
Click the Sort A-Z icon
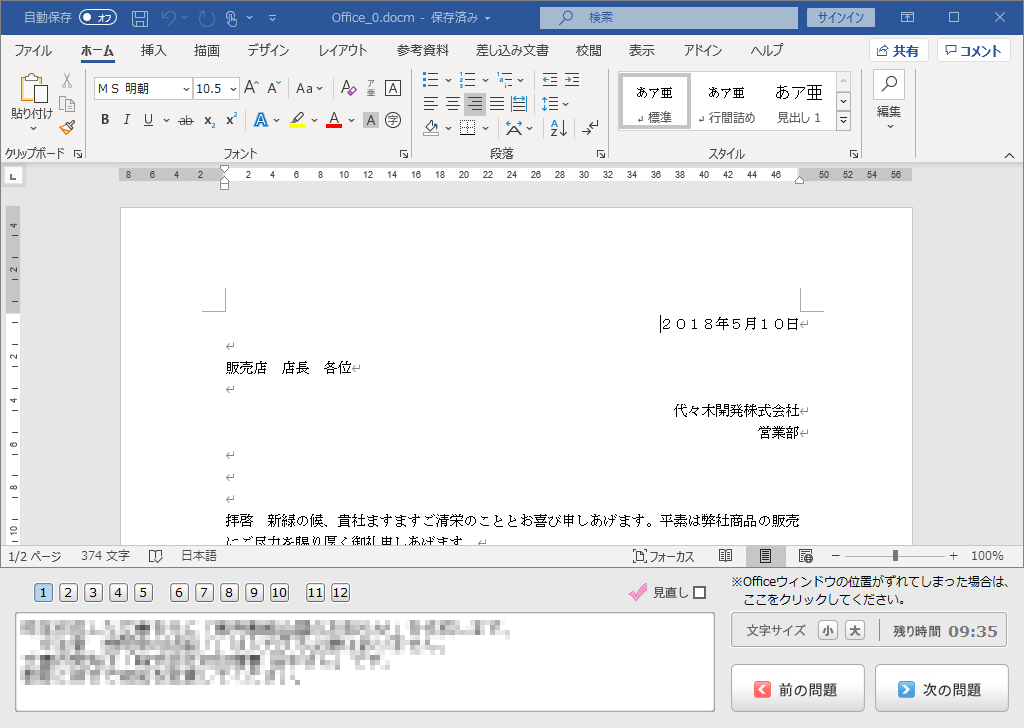tap(558, 127)
